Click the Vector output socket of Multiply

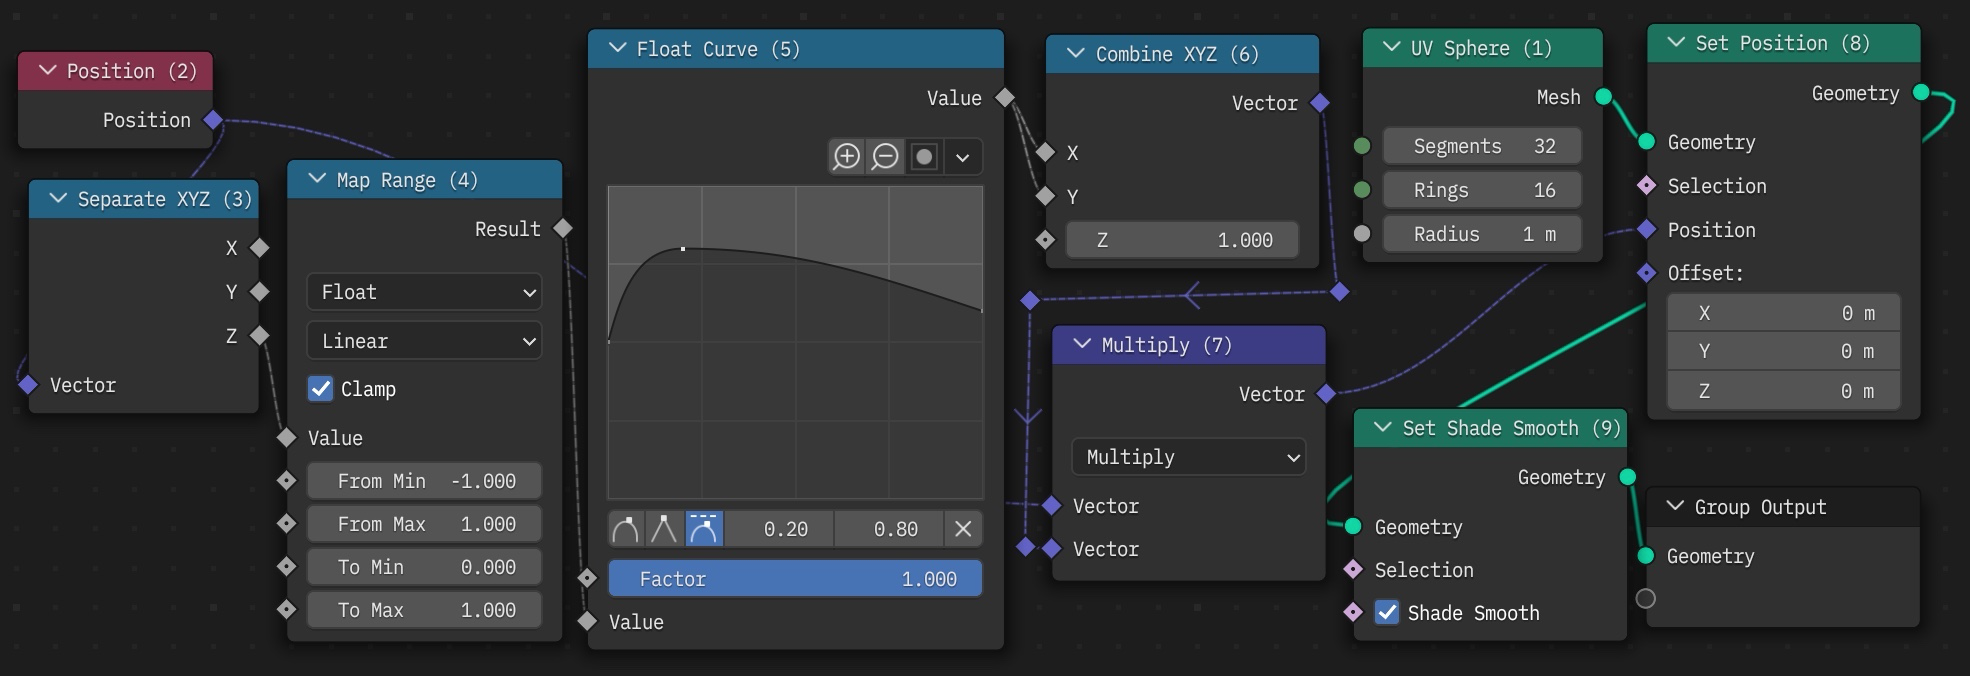click(1326, 394)
